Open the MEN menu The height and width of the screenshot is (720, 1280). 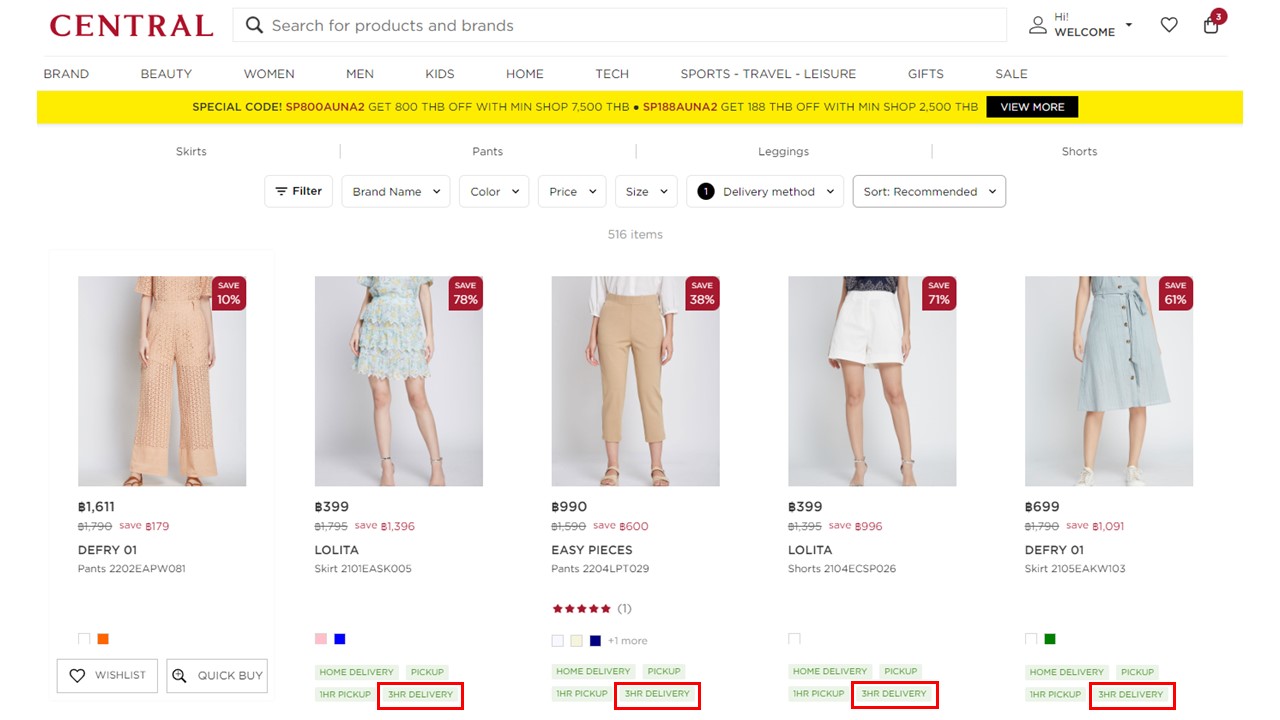tap(360, 74)
